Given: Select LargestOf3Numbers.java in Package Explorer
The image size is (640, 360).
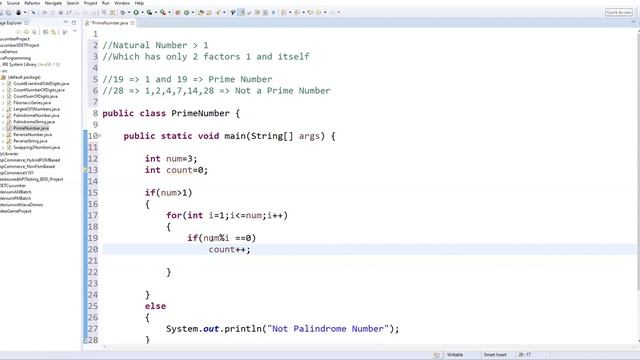Looking at the screenshot, I should click(36, 109).
